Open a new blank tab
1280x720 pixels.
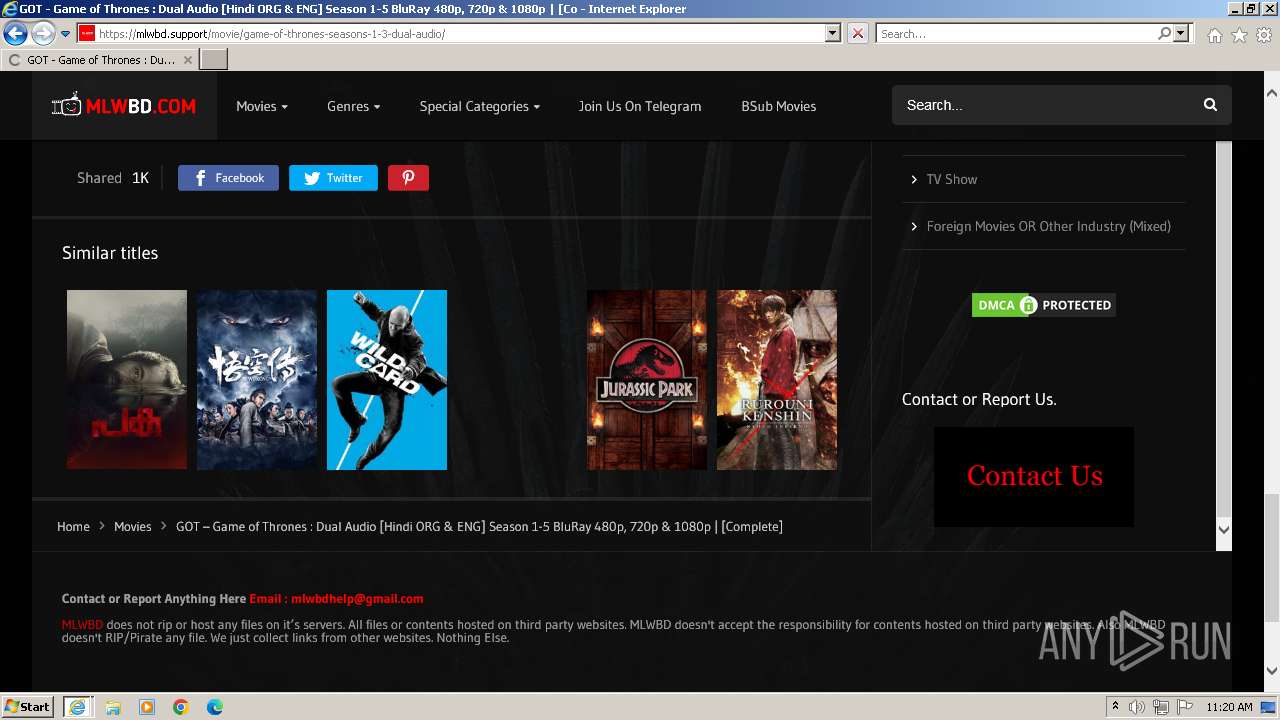click(x=214, y=60)
